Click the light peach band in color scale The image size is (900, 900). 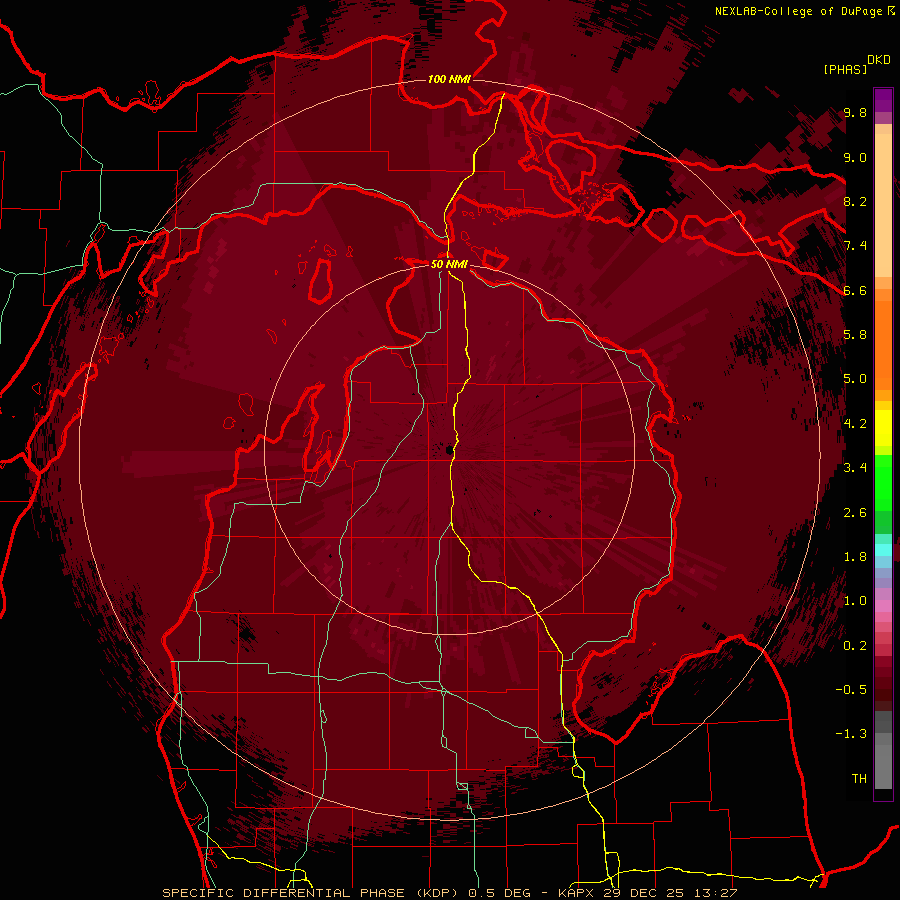[883, 207]
